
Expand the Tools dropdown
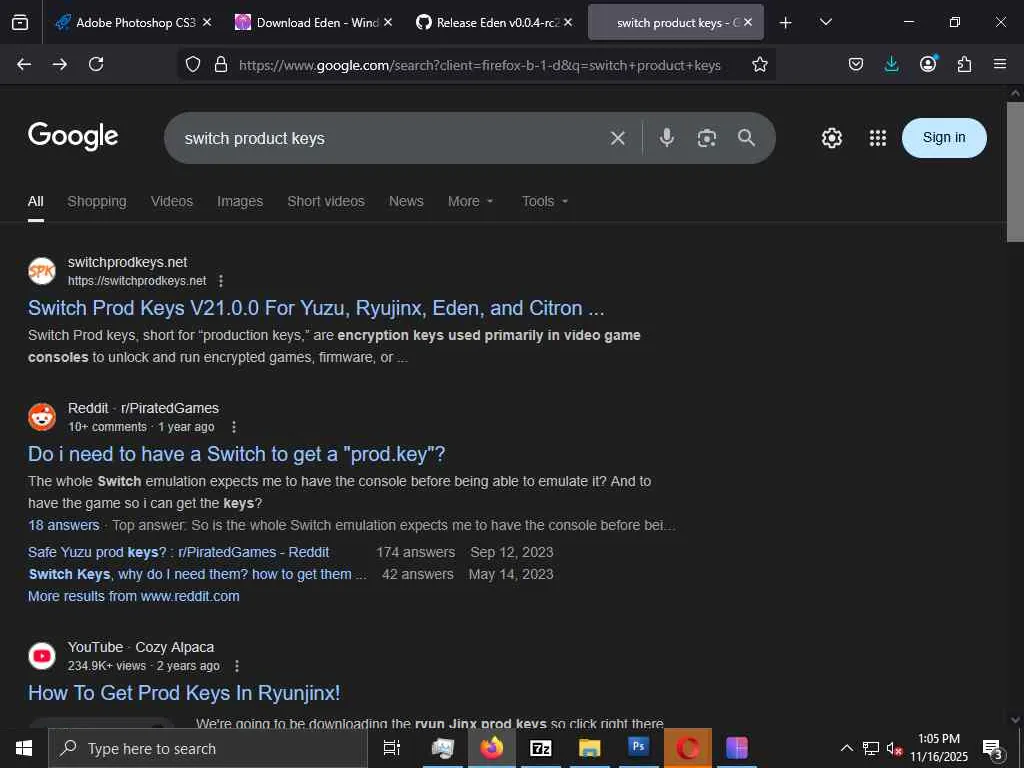point(544,201)
